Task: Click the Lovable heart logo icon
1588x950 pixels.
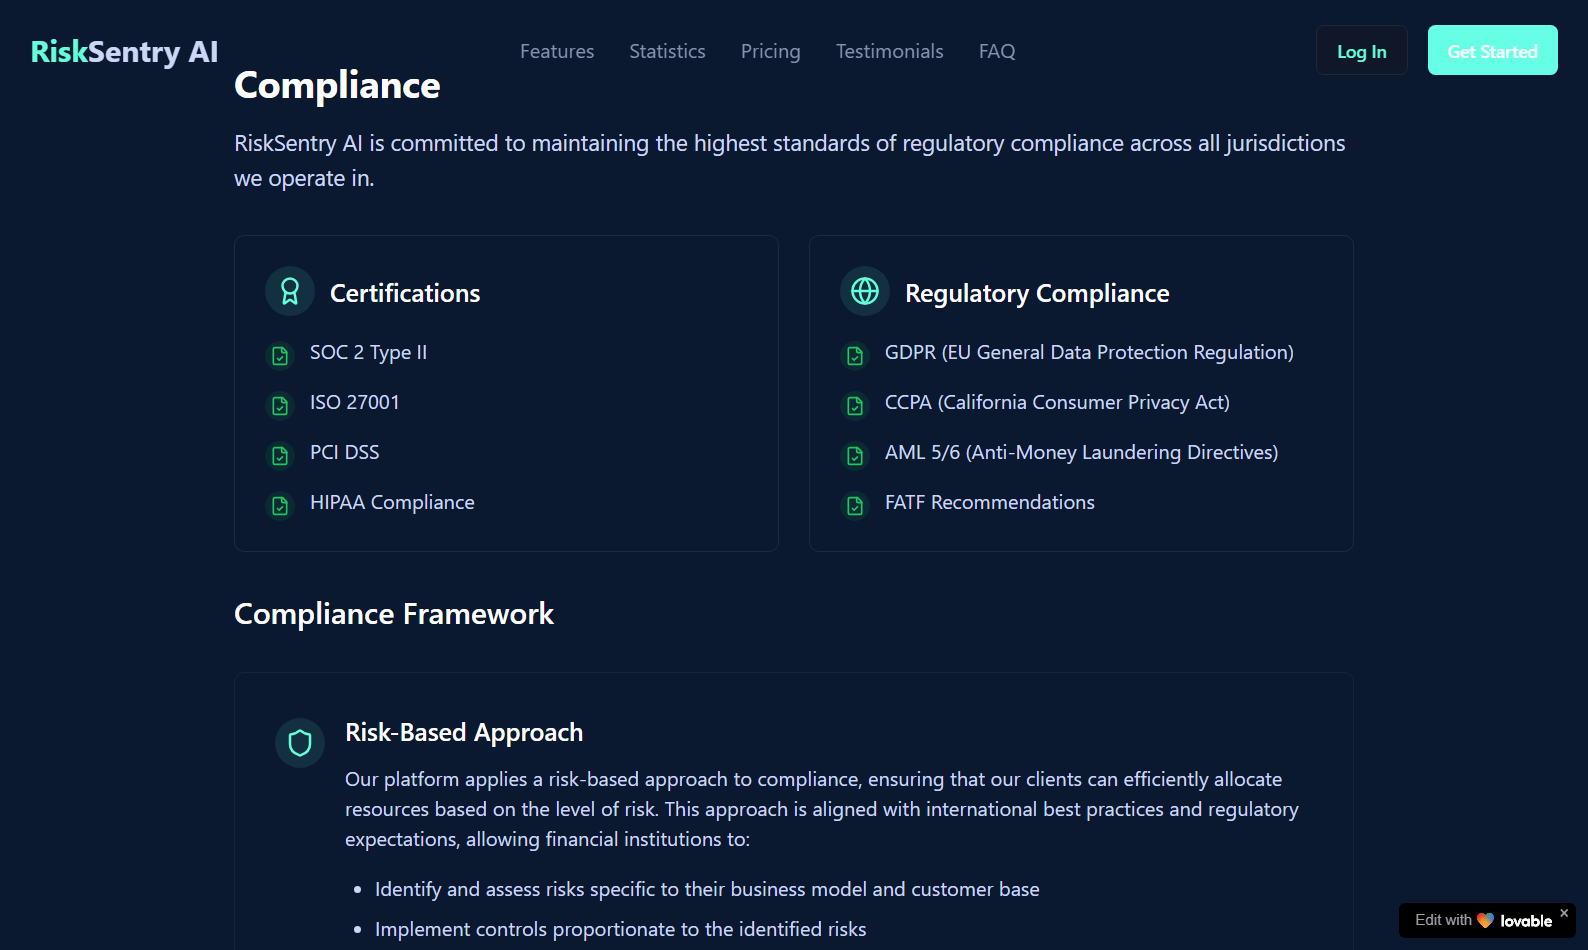Action: (x=1485, y=920)
